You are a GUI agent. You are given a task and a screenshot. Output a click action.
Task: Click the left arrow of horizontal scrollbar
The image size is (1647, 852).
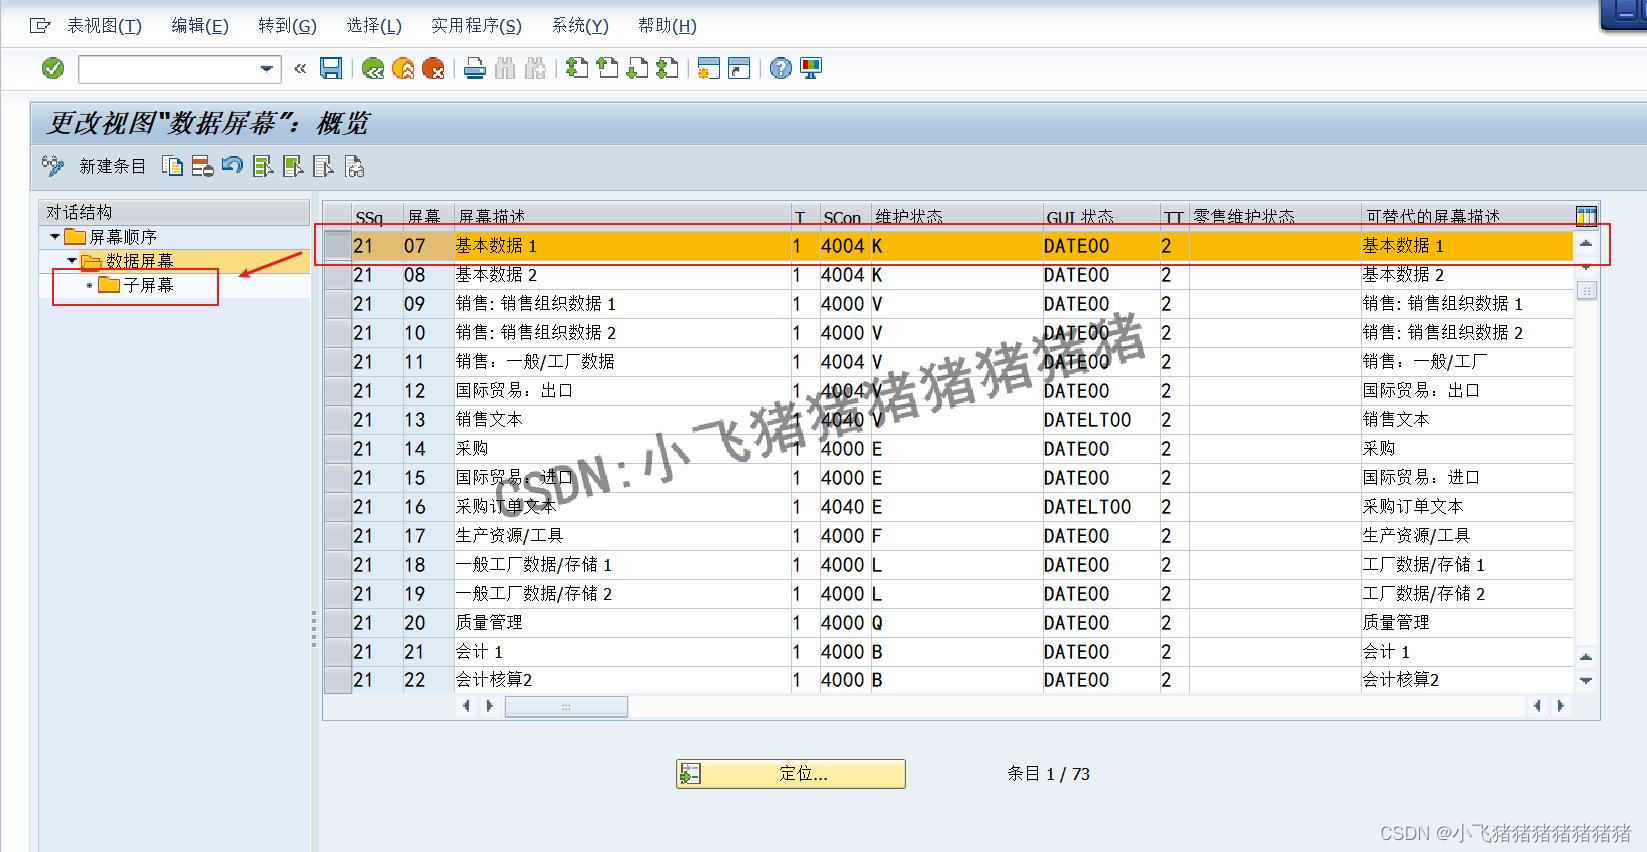466,706
